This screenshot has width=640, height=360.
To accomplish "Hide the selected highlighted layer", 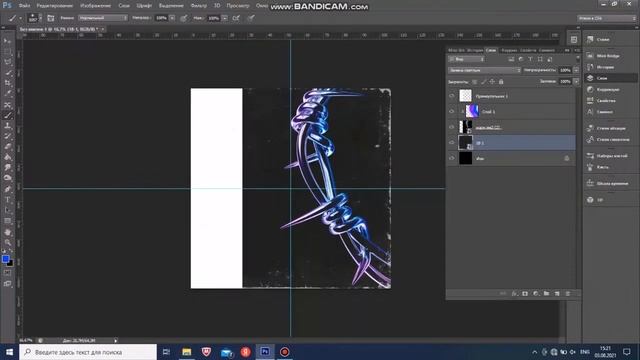I will [x=451, y=143].
